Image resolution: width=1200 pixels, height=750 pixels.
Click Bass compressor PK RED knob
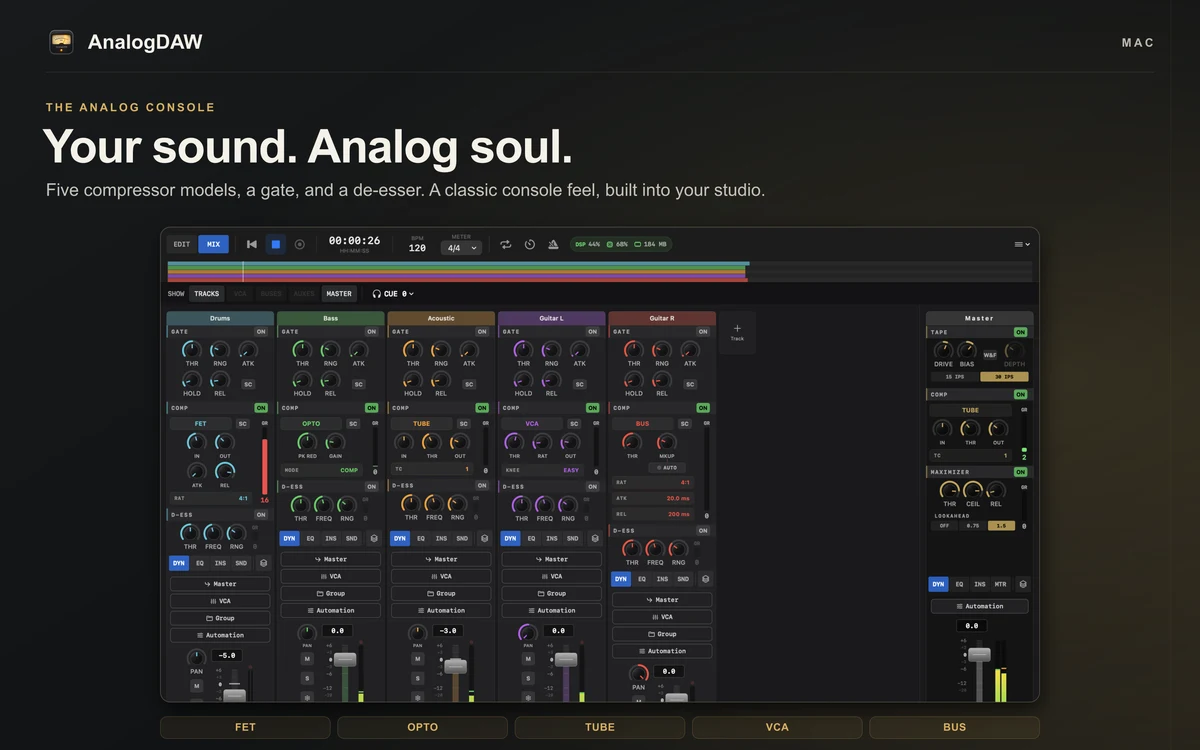click(307, 441)
